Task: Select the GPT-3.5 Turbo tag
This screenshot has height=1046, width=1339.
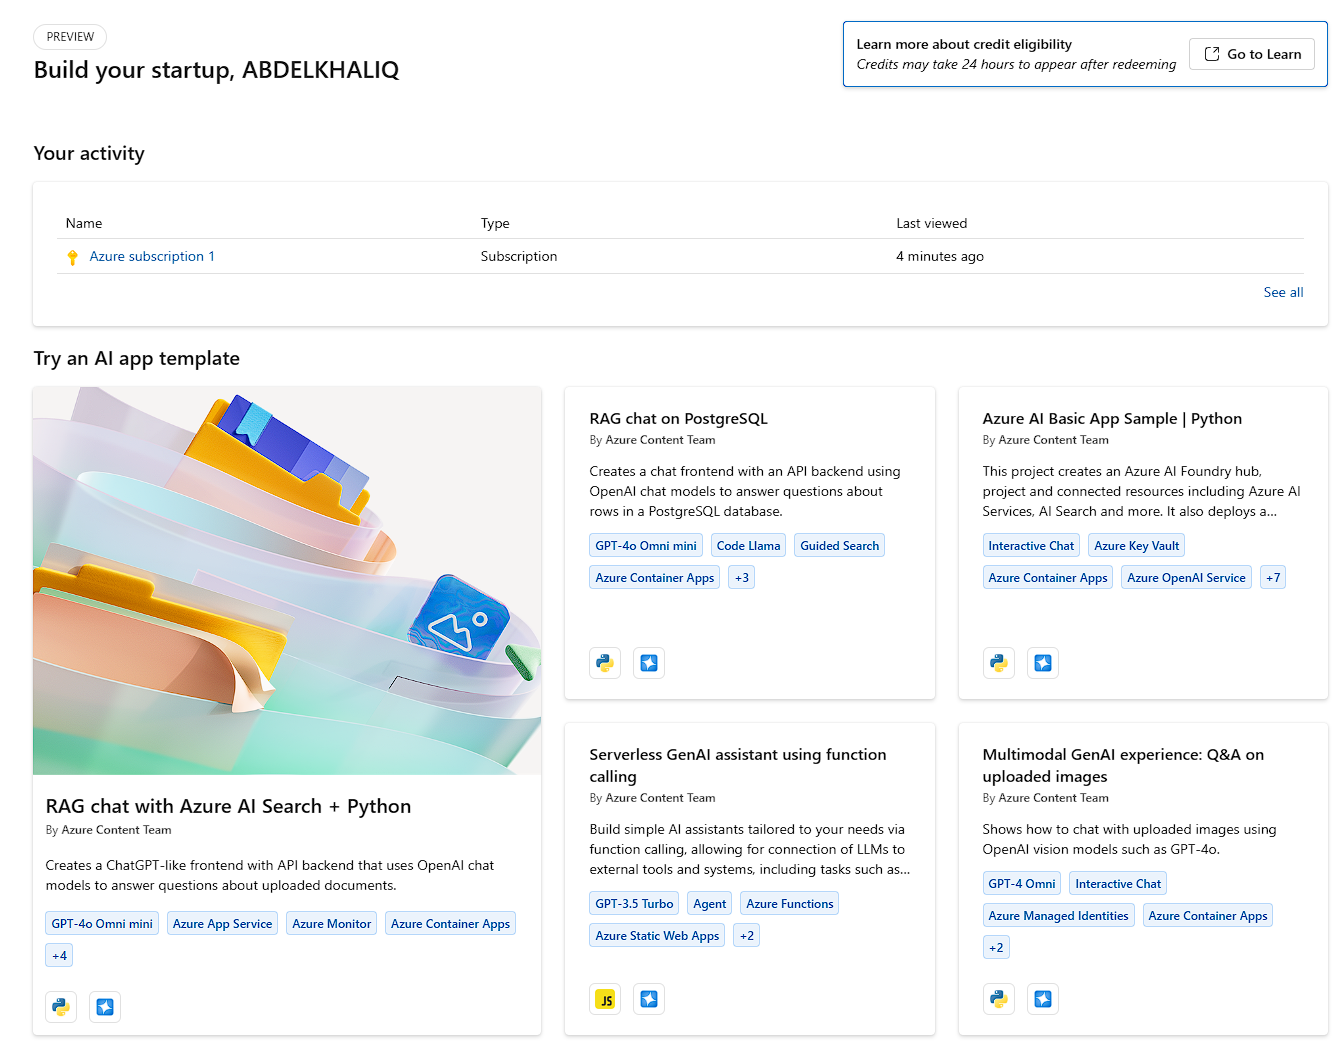Action: pos(634,904)
